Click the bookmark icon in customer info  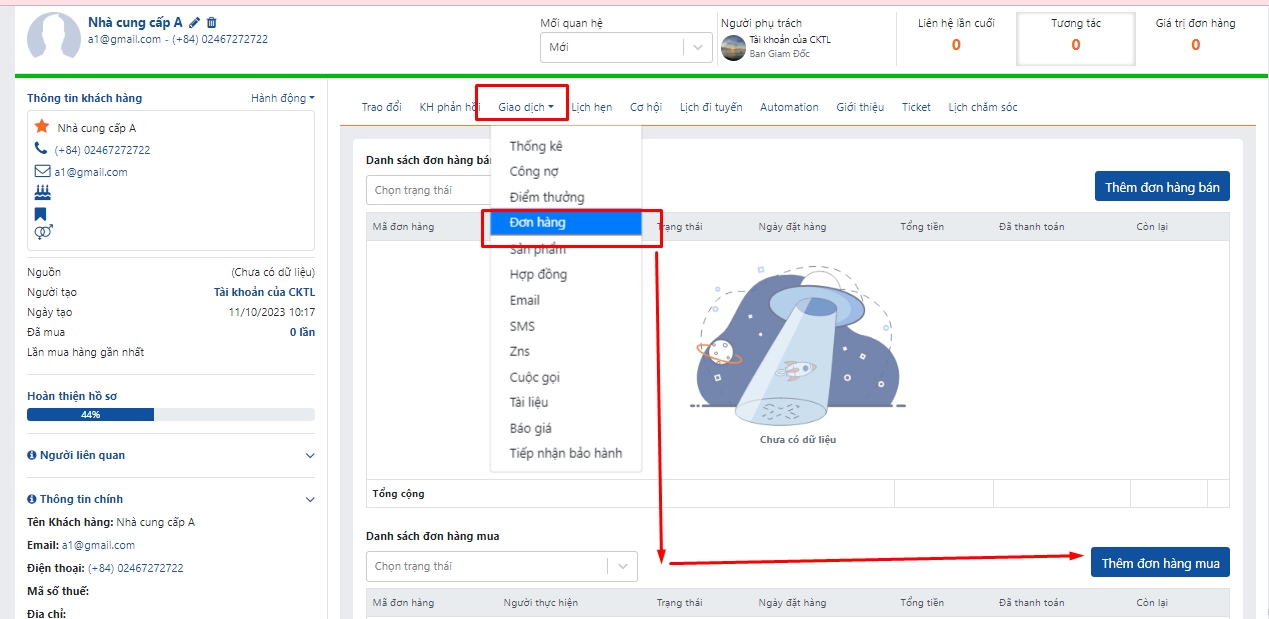(x=41, y=213)
